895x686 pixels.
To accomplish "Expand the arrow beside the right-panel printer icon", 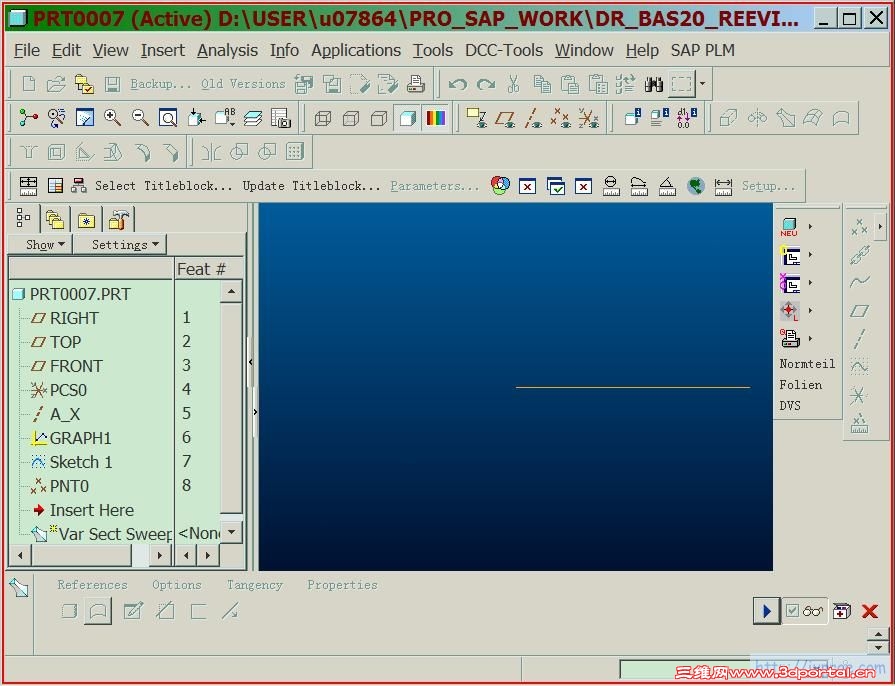I will [x=811, y=338].
